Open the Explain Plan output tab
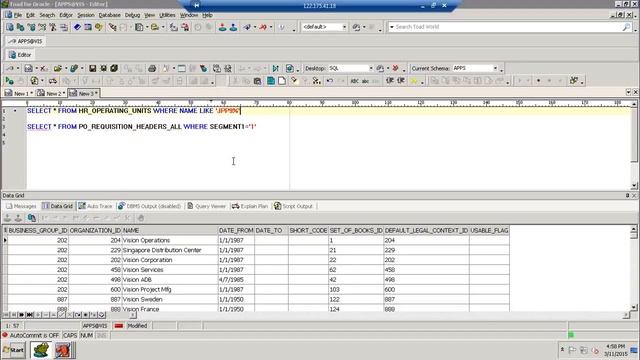The height and width of the screenshot is (360, 640). coord(250,206)
